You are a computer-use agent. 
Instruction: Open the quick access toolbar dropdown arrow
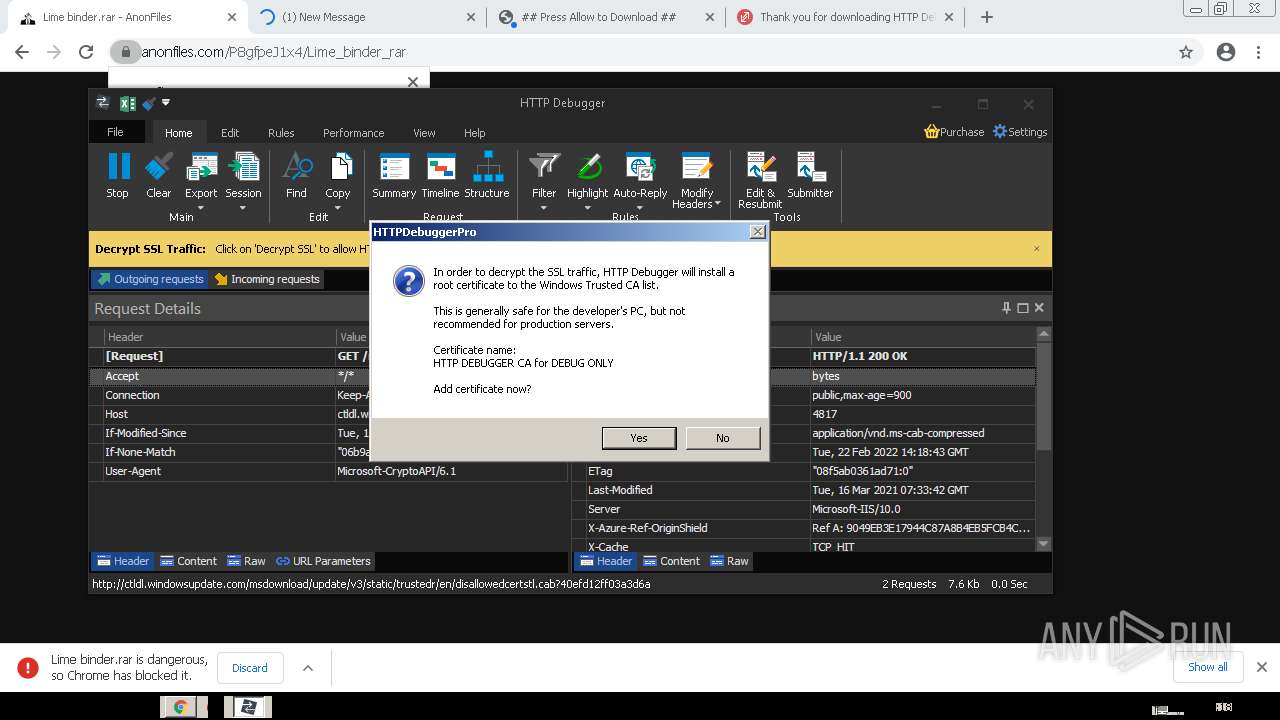(x=166, y=102)
